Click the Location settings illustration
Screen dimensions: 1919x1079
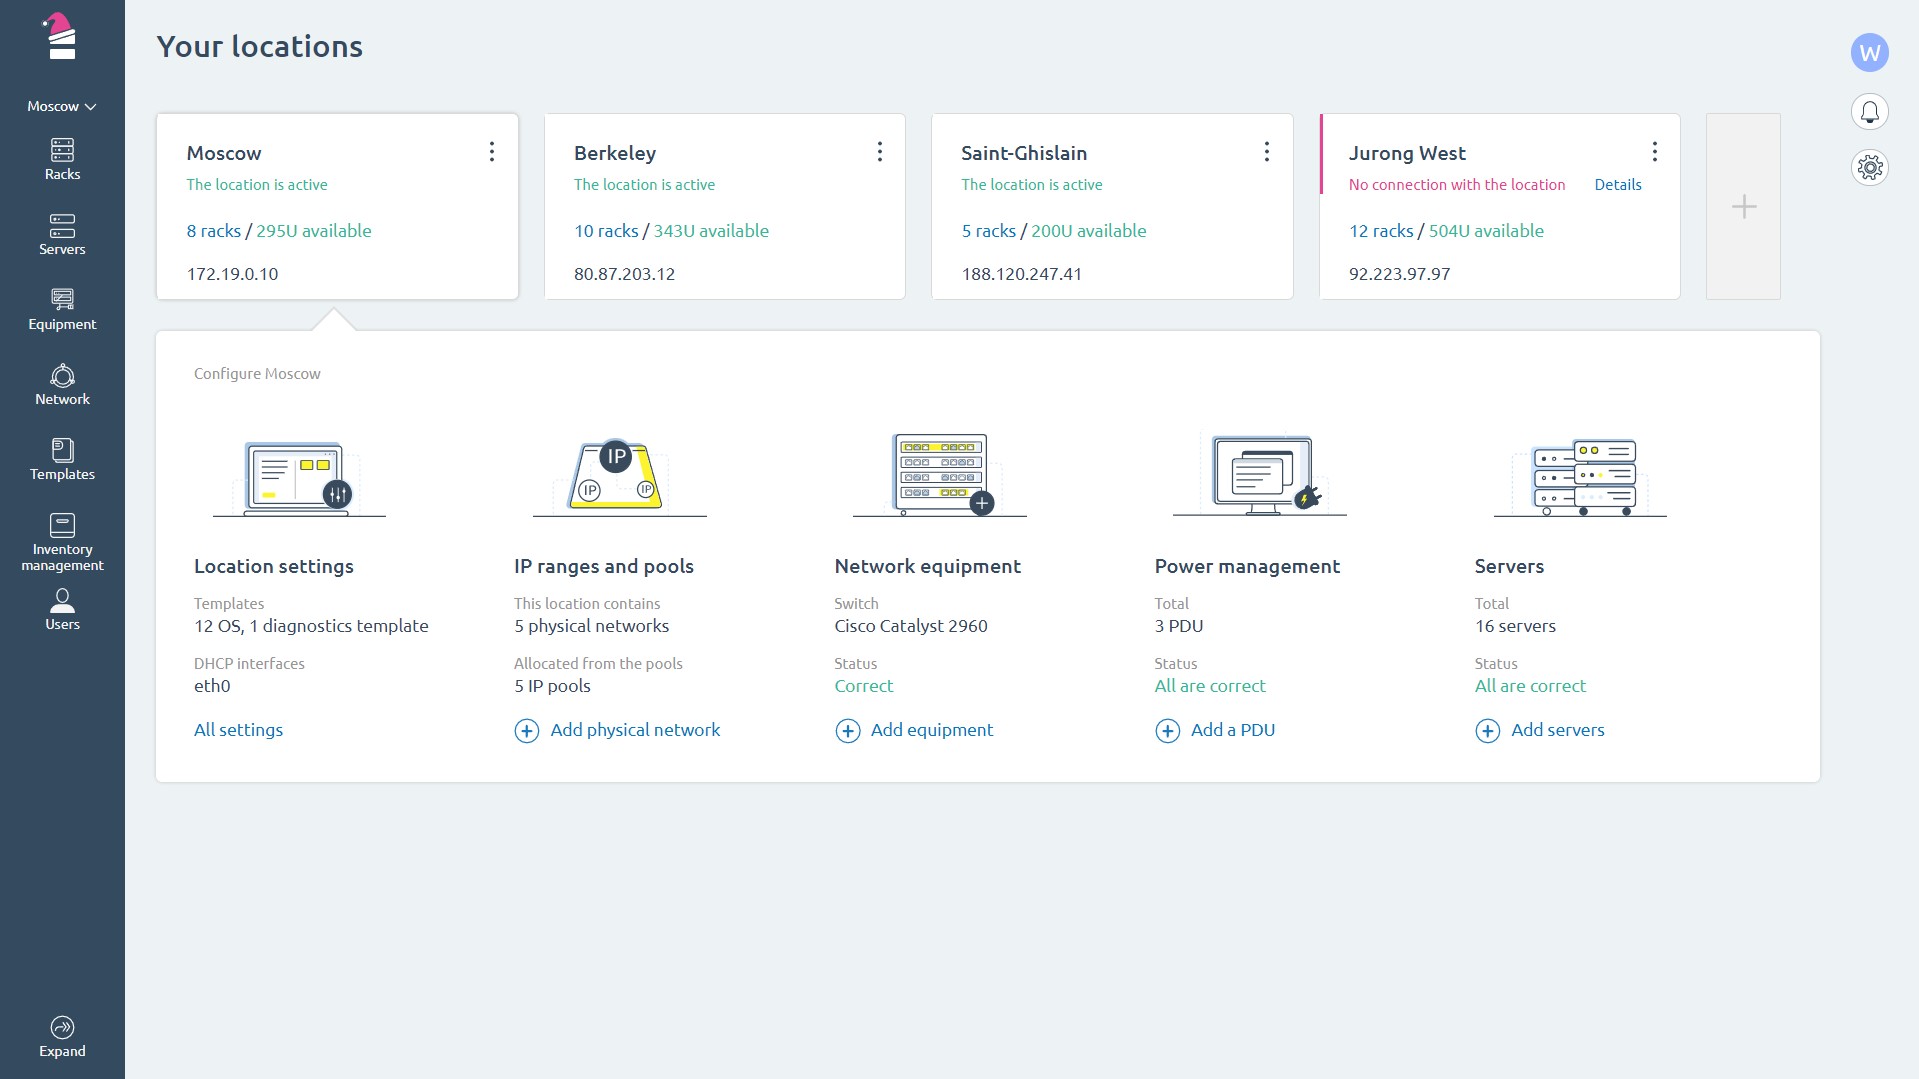(299, 477)
